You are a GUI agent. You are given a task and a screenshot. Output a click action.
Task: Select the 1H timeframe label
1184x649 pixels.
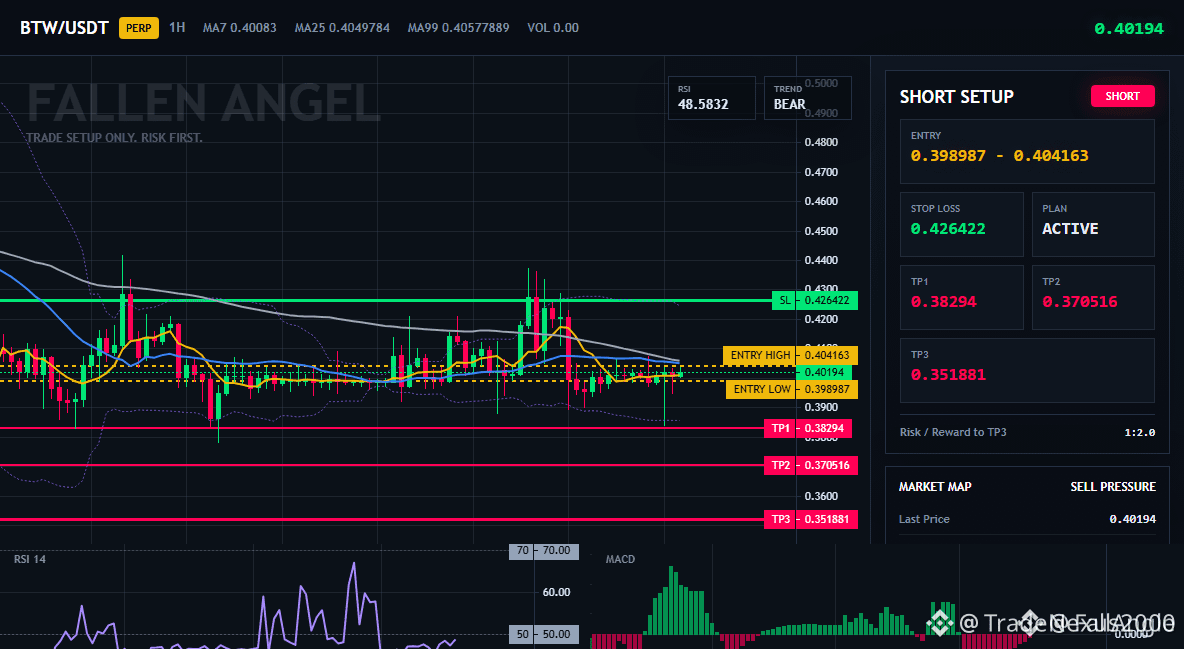(177, 27)
